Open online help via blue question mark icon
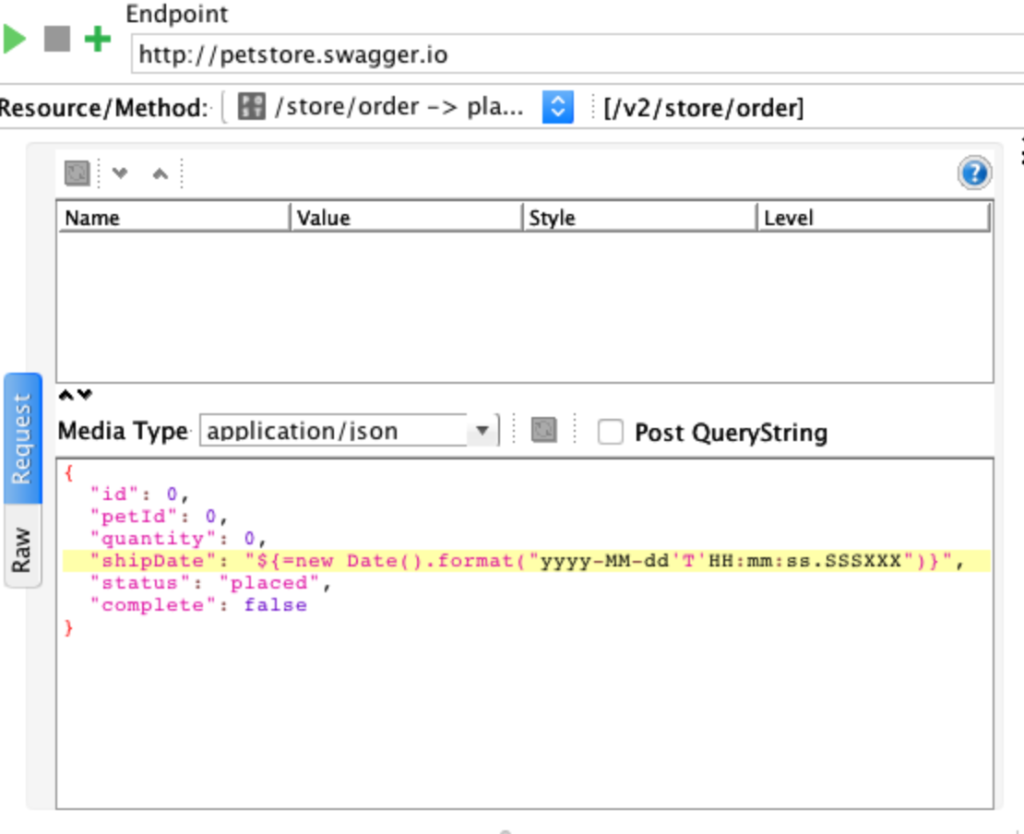The image size is (1024, 834). pyautogui.click(x=973, y=172)
